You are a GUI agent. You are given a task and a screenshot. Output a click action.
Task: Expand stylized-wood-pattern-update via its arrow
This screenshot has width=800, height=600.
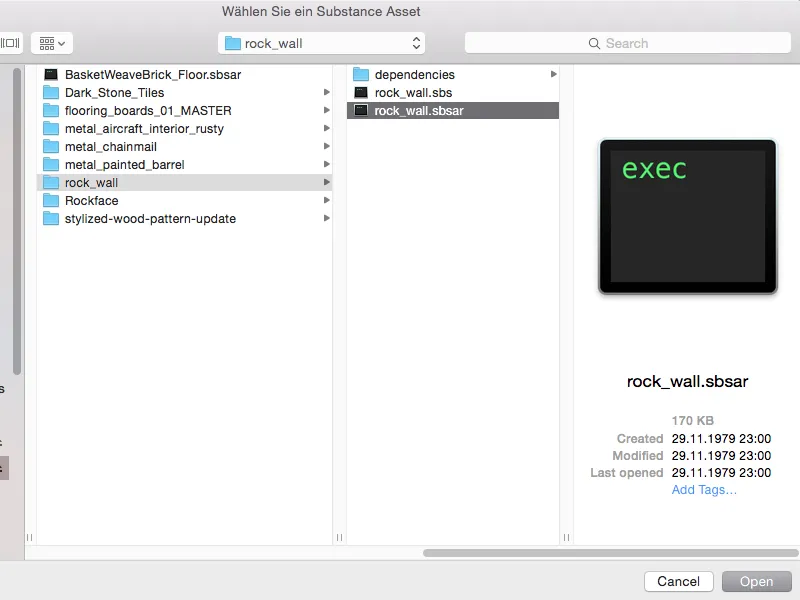coord(327,218)
